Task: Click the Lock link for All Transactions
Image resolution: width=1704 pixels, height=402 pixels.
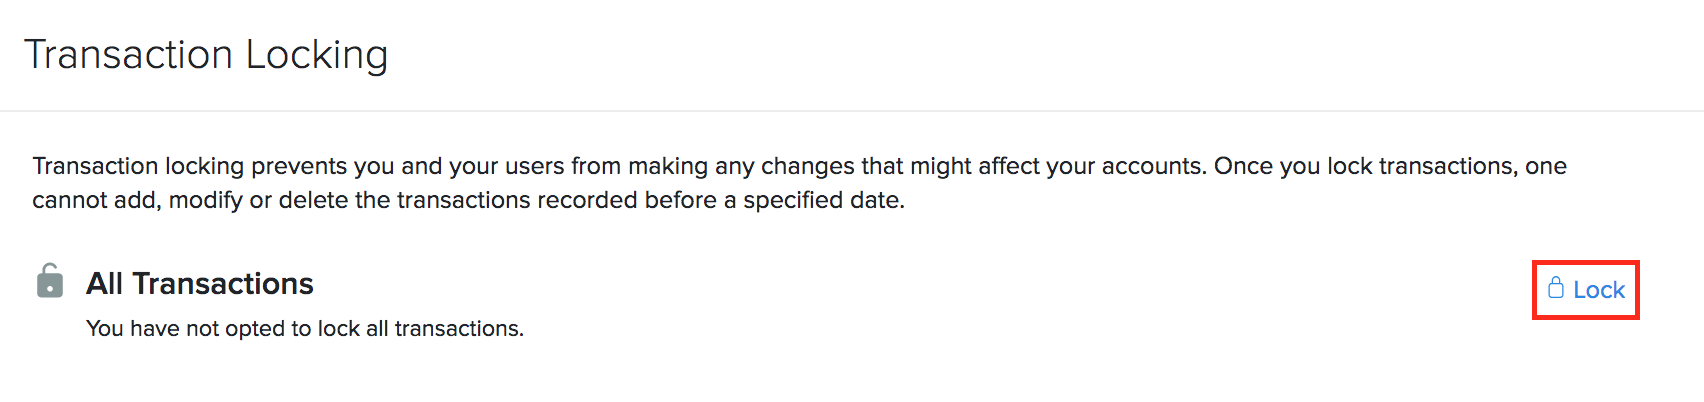Action: (x=1598, y=290)
